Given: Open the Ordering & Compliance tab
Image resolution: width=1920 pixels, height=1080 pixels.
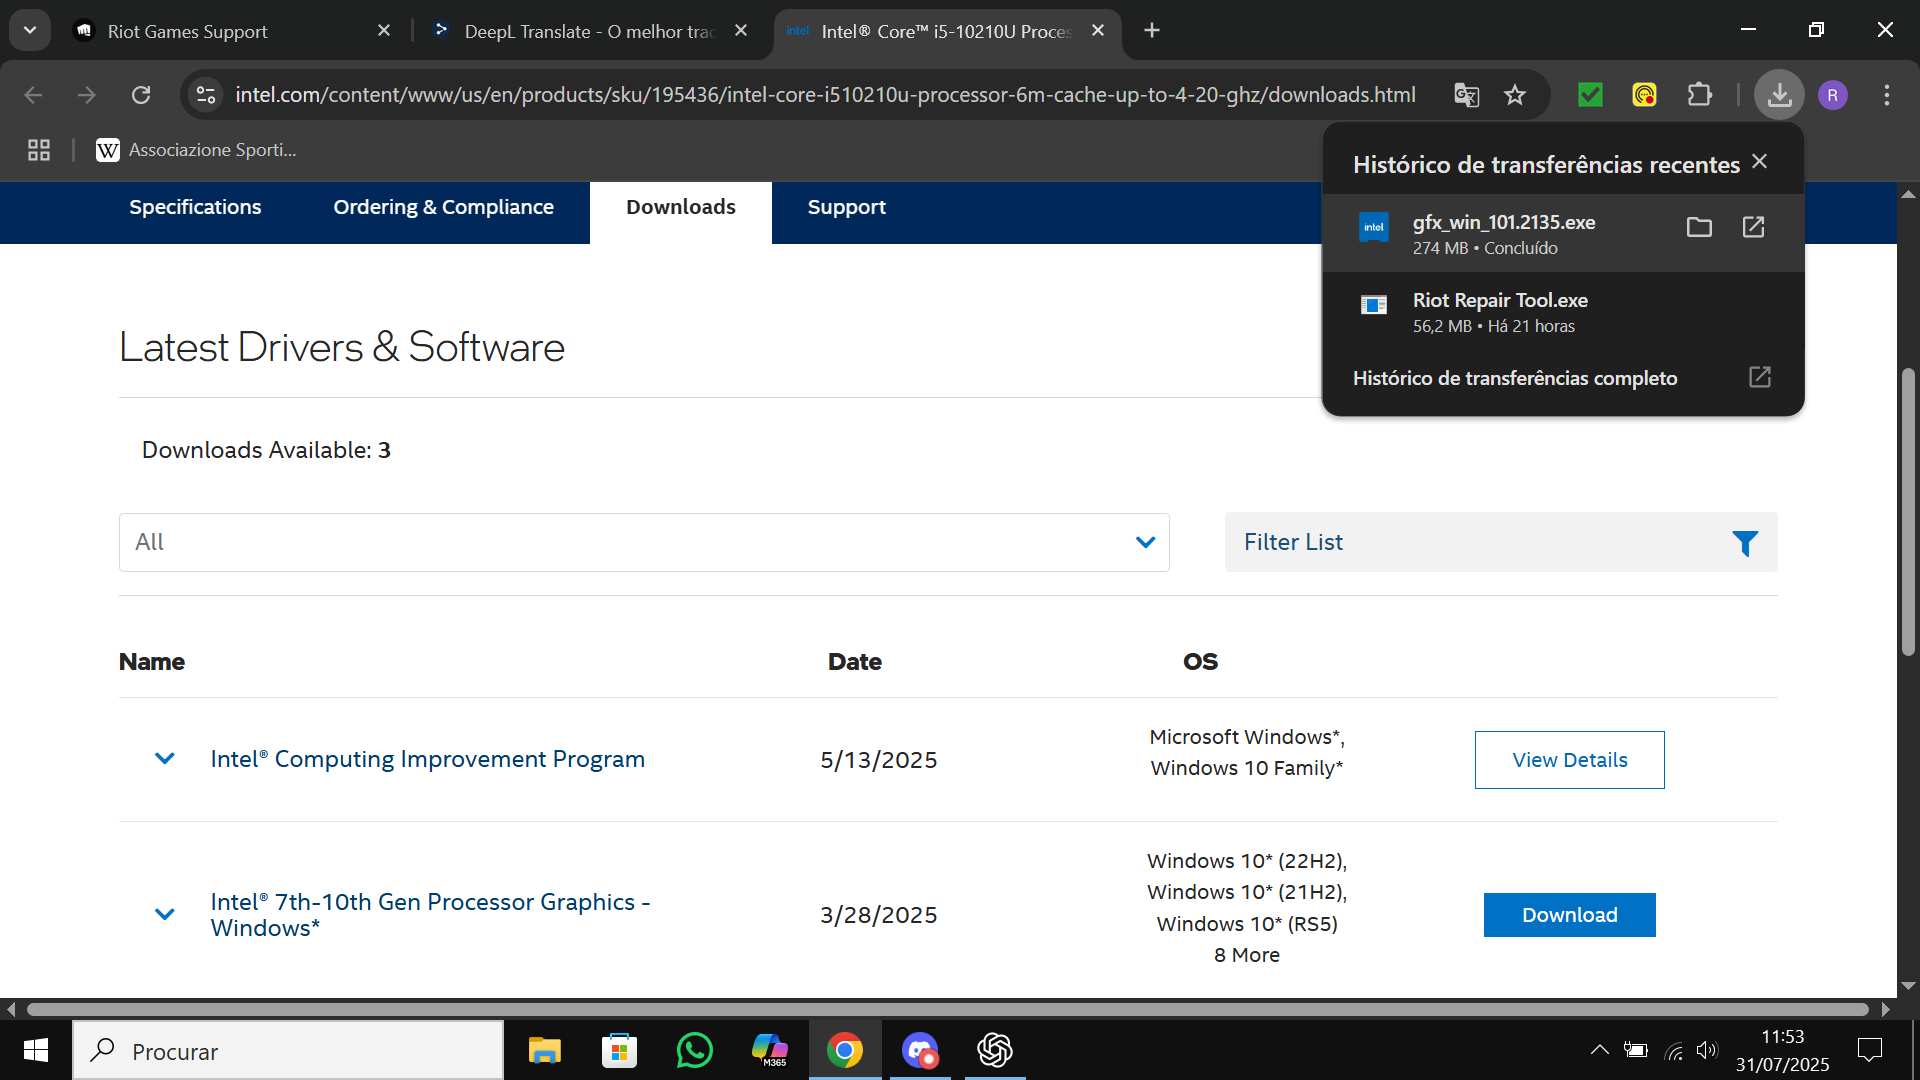Looking at the screenshot, I should click(x=444, y=207).
